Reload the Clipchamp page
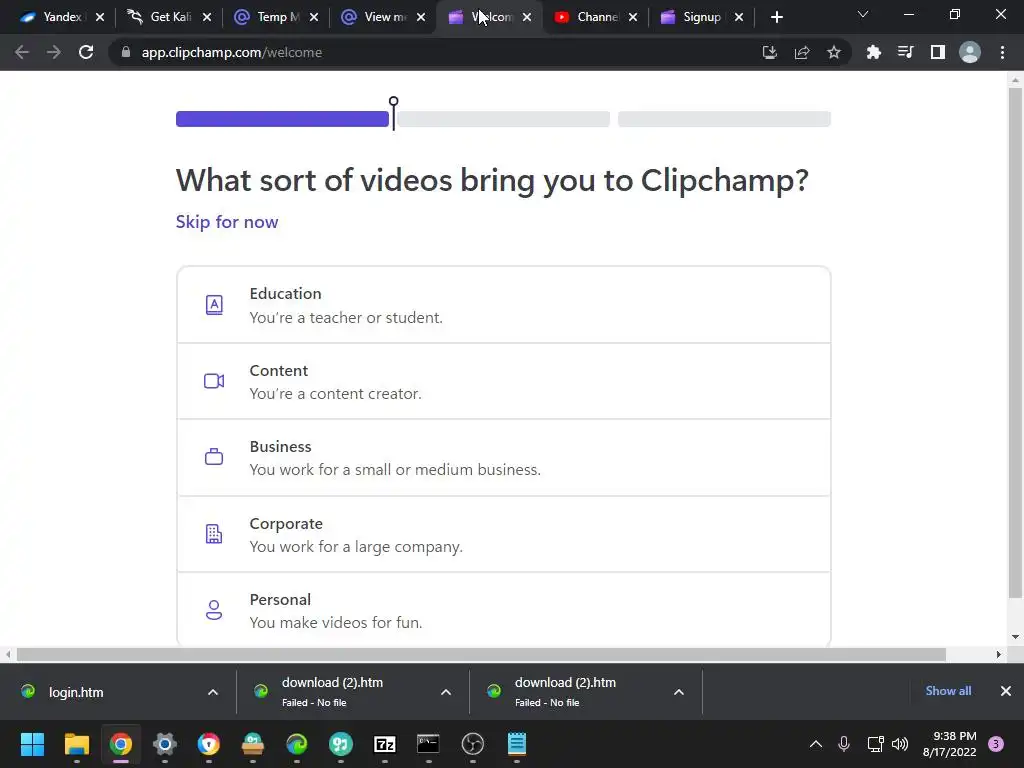This screenshot has height=768, width=1024. click(x=86, y=52)
